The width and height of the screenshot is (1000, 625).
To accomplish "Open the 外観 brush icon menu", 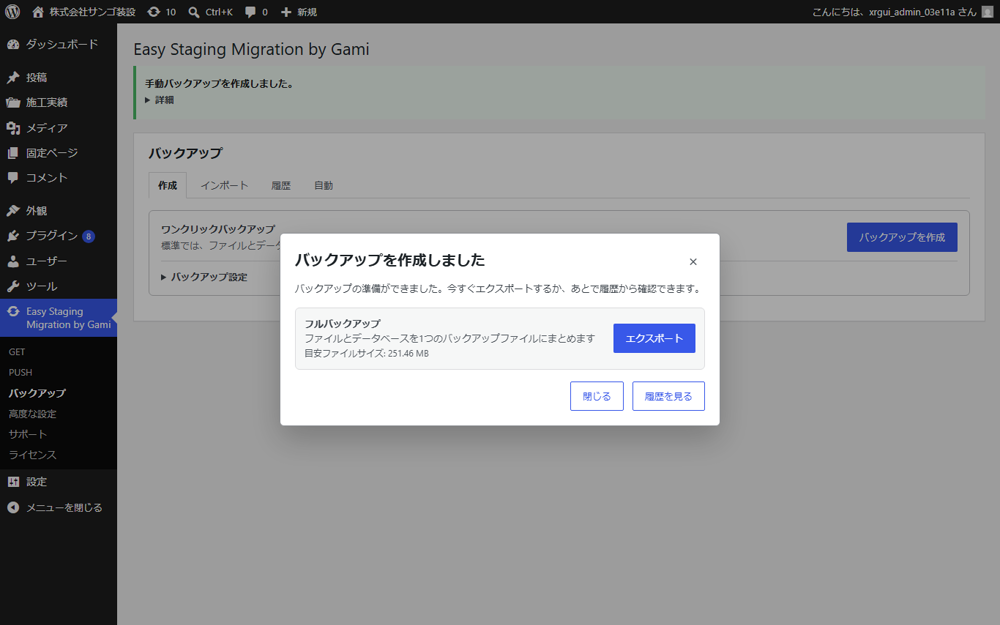I will pos(13,210).
